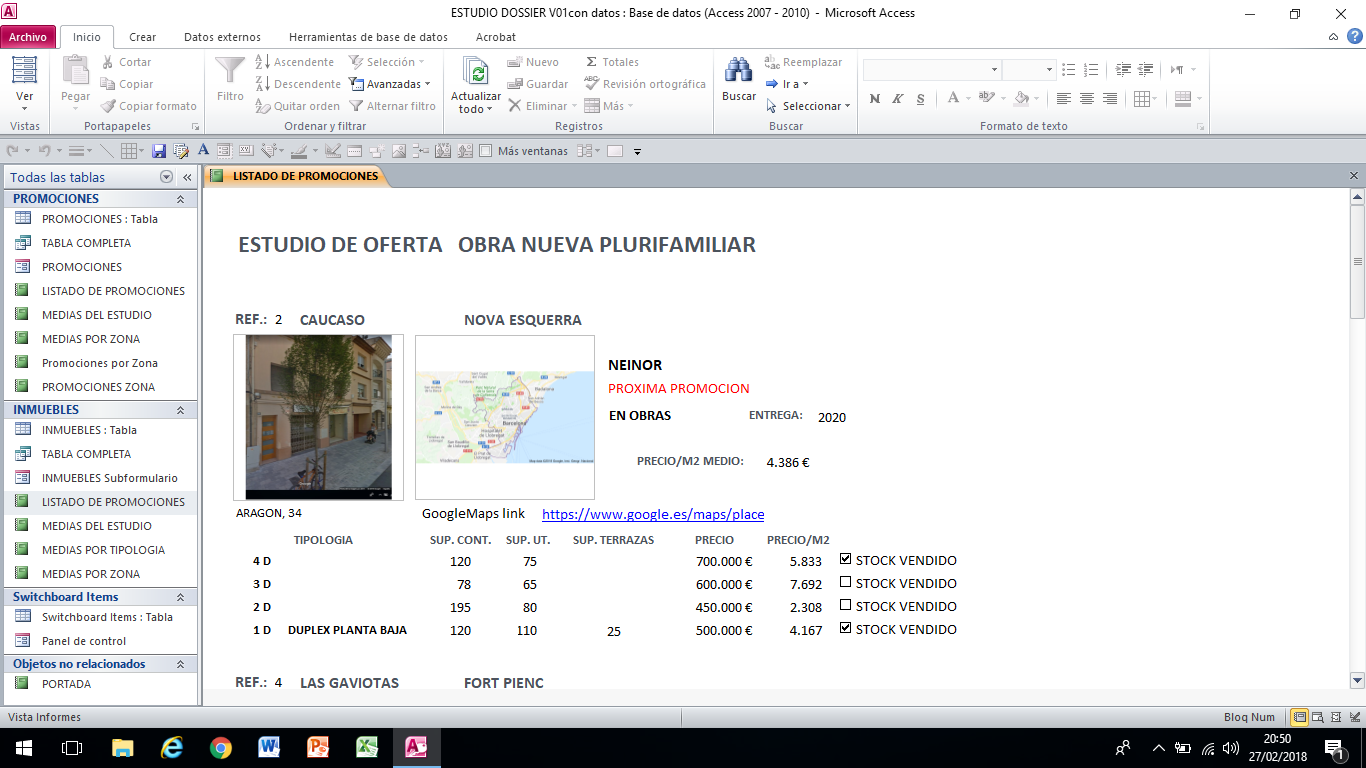Toggle STOCK VENDIDO checkbox for 1 D row
Image resolution: width=1366 pixels, height=768 pixels.
(846, 629)
